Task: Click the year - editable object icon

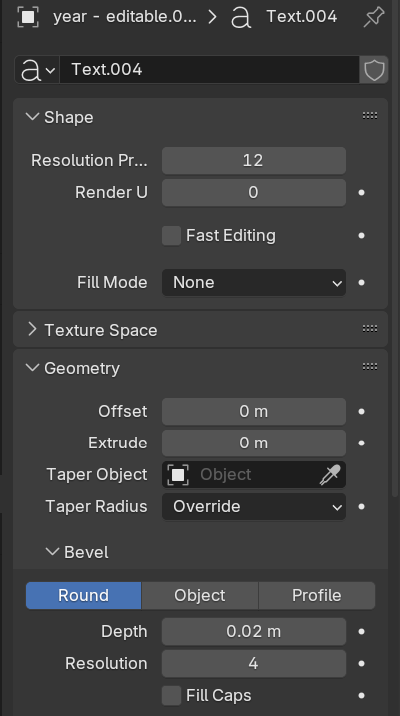Action: [28, 17]
